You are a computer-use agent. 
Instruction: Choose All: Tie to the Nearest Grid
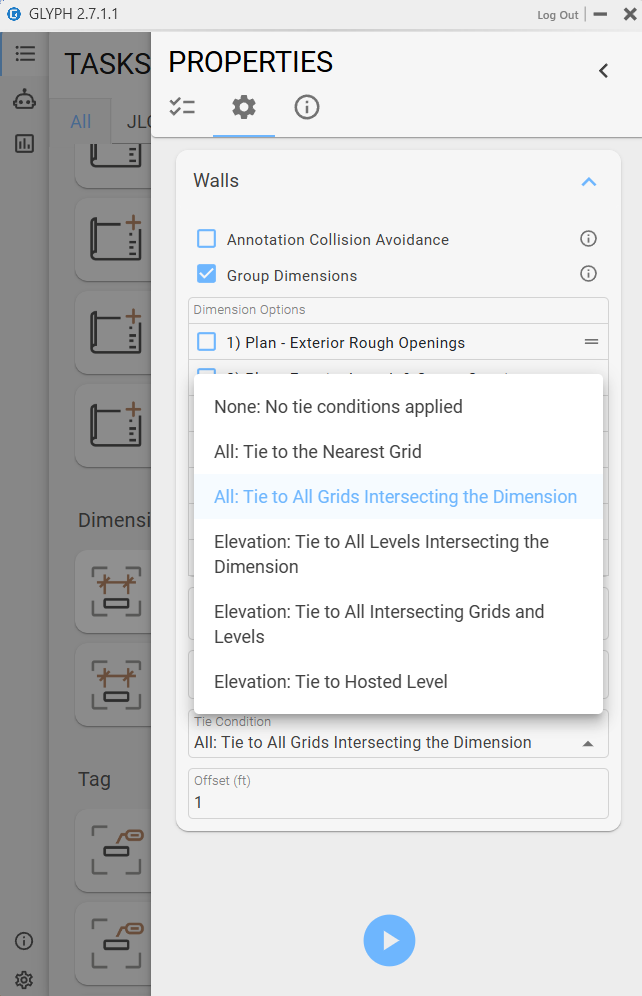(x=318, y=452)
